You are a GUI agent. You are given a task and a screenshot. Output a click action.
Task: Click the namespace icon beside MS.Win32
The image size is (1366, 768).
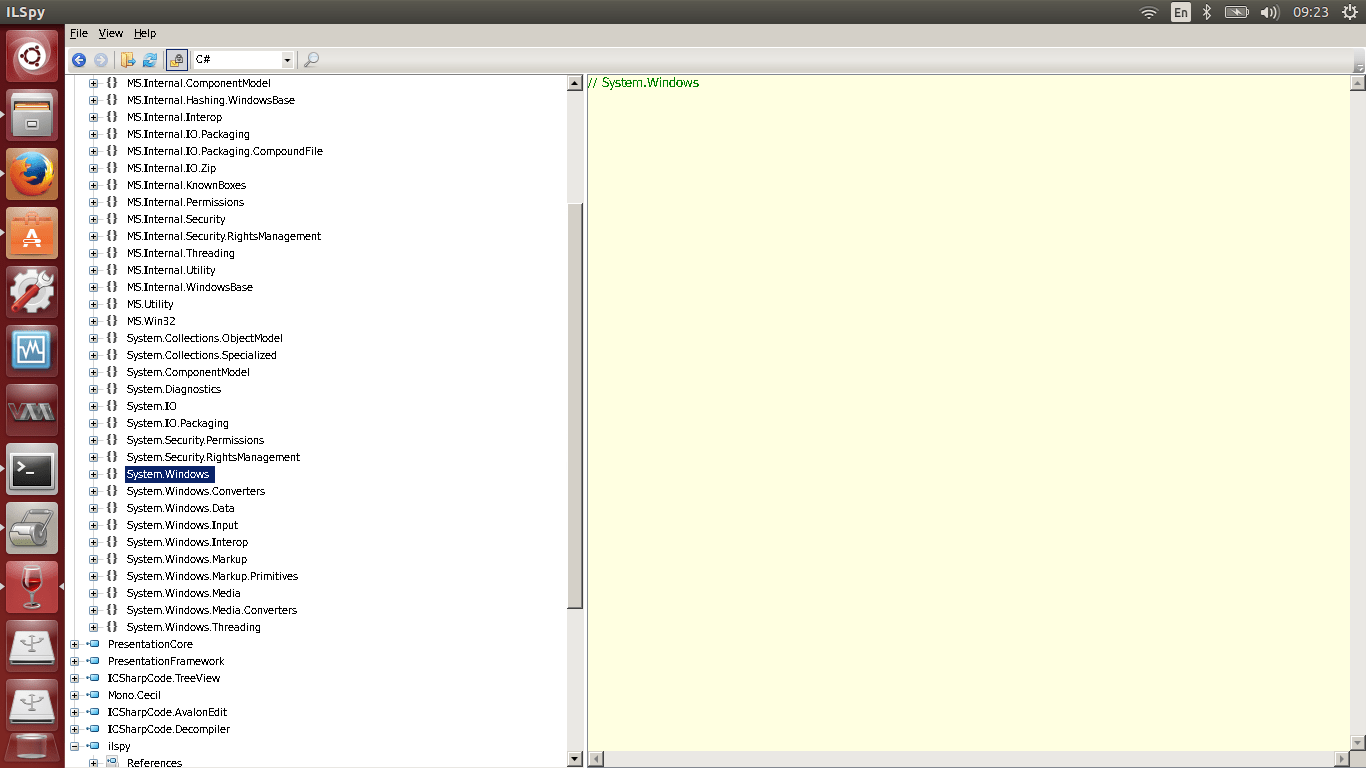click(x=112, y=321)
